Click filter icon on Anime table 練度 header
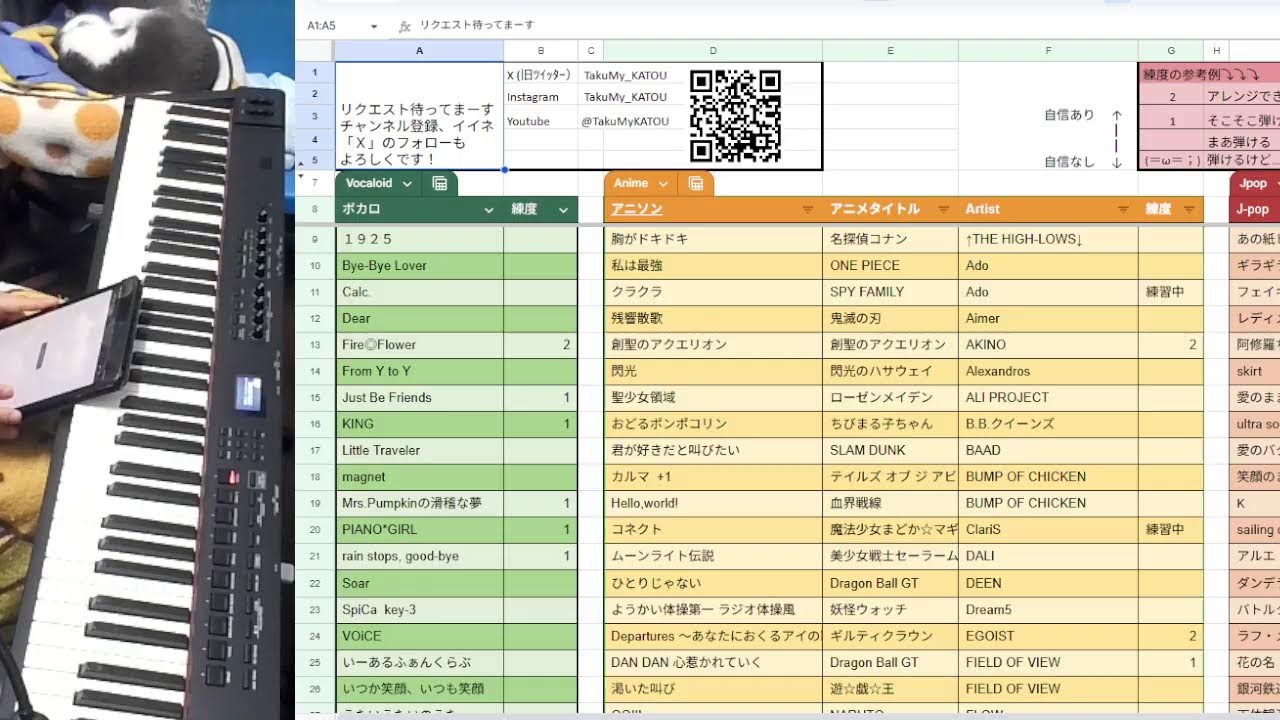This screenshot has width=1280, height=720. [x=1189, y=210]
